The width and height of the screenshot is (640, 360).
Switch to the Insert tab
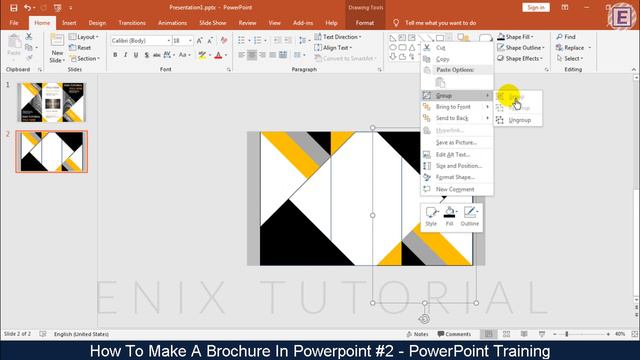coord(69,23)
